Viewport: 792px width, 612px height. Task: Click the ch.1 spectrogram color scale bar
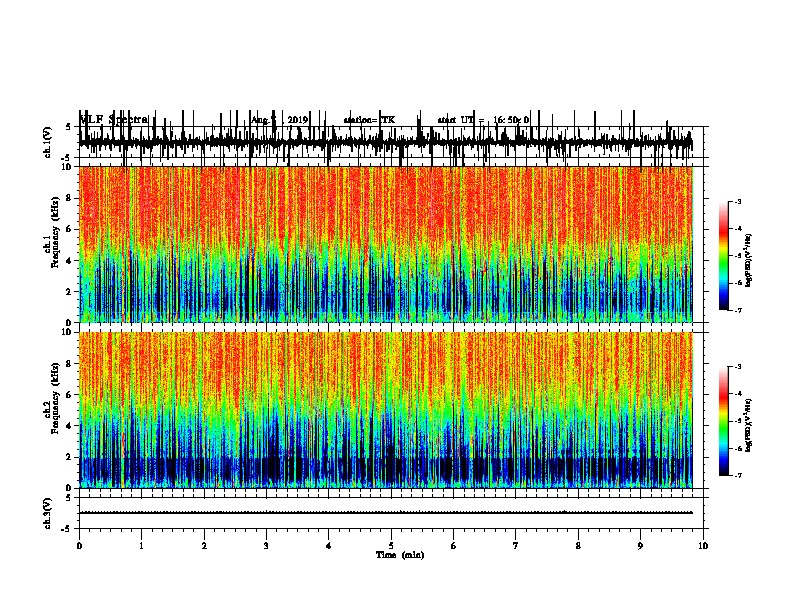723,256
